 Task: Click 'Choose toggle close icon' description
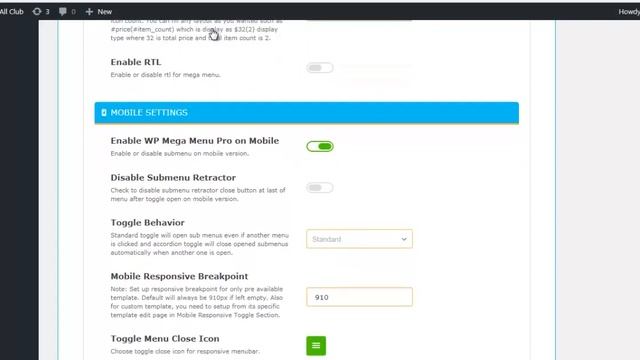(x=185, y=351)
